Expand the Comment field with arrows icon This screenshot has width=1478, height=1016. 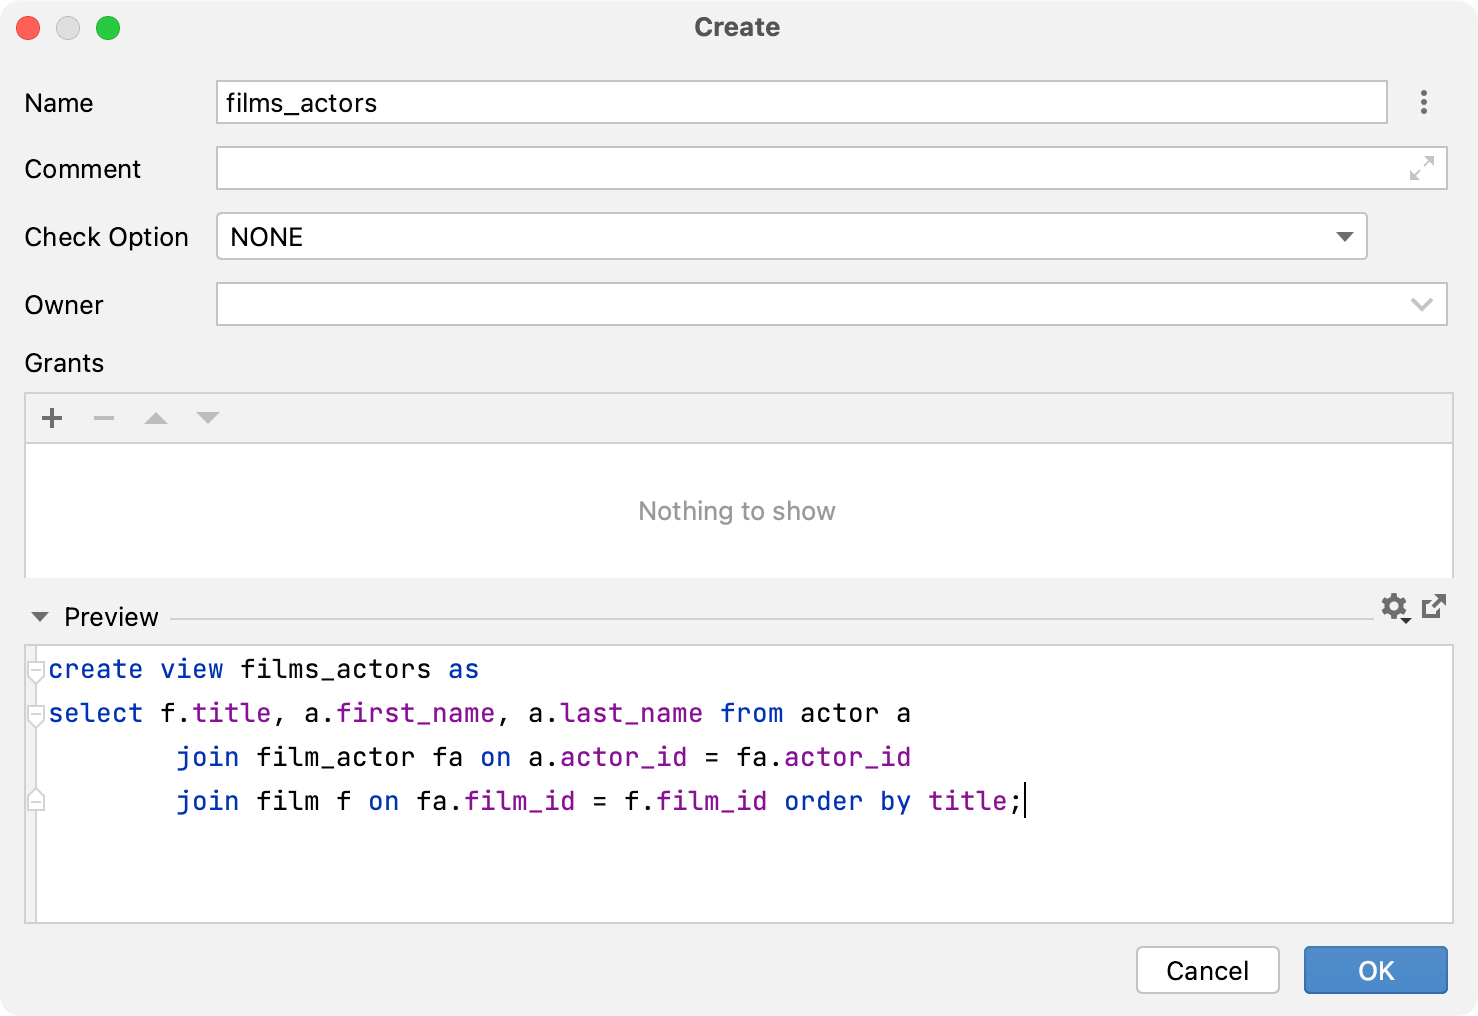point(1421,168)
